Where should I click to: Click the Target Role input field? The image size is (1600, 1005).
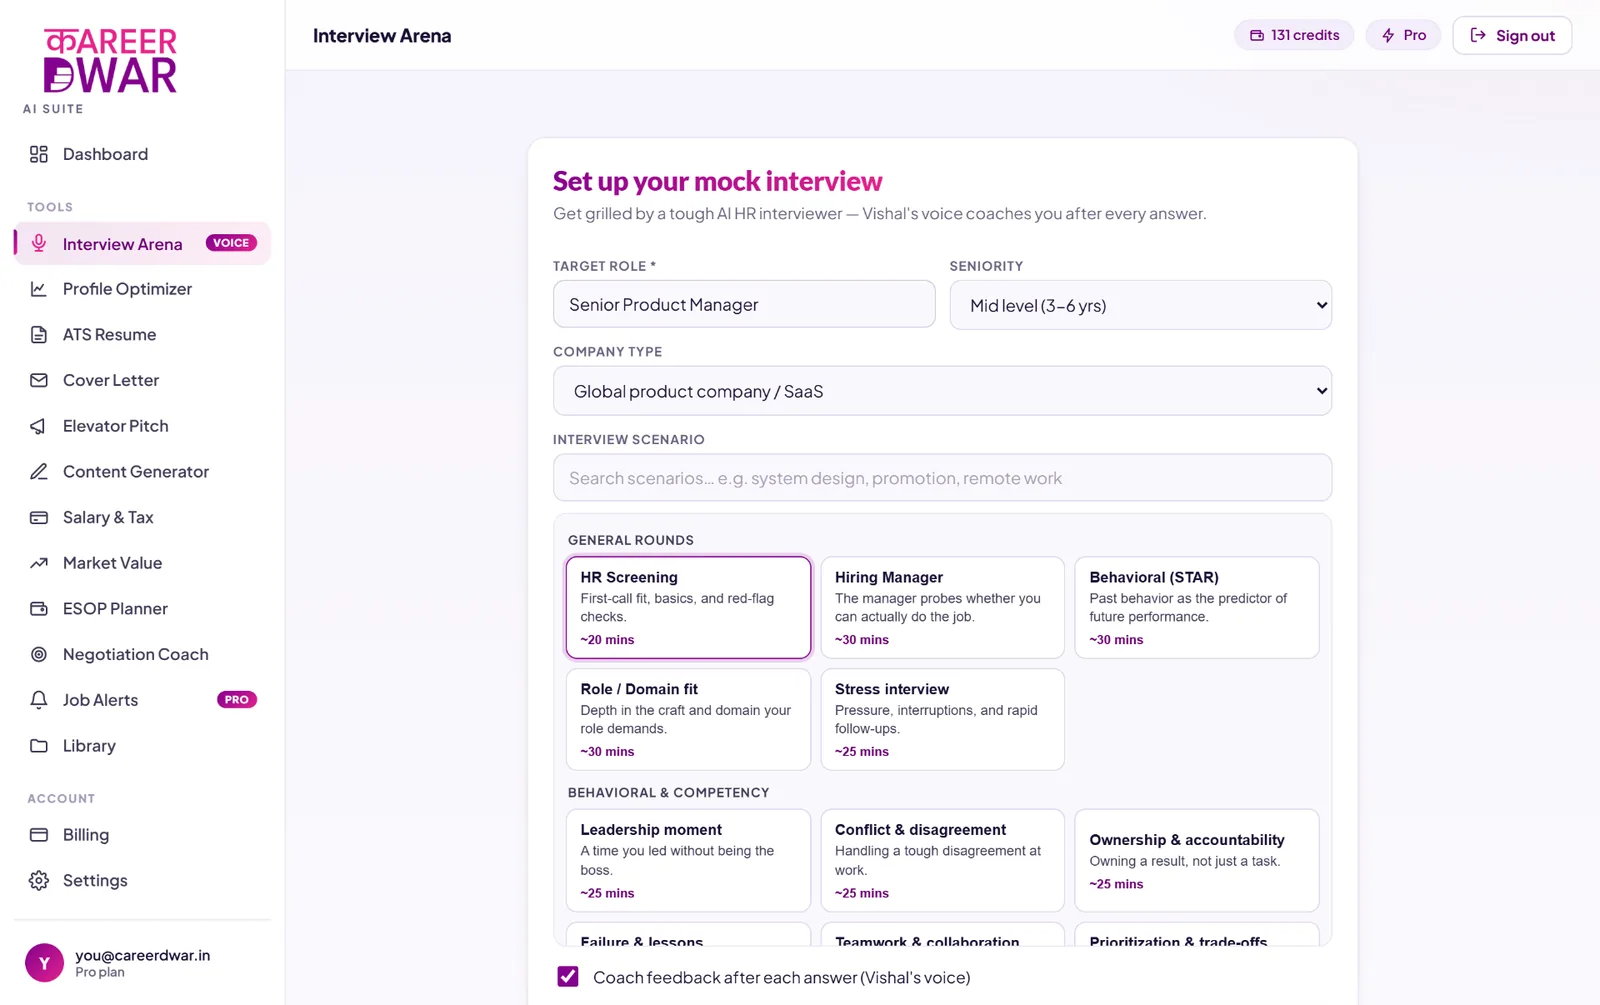pyautogui.click(x=744, y=304)
